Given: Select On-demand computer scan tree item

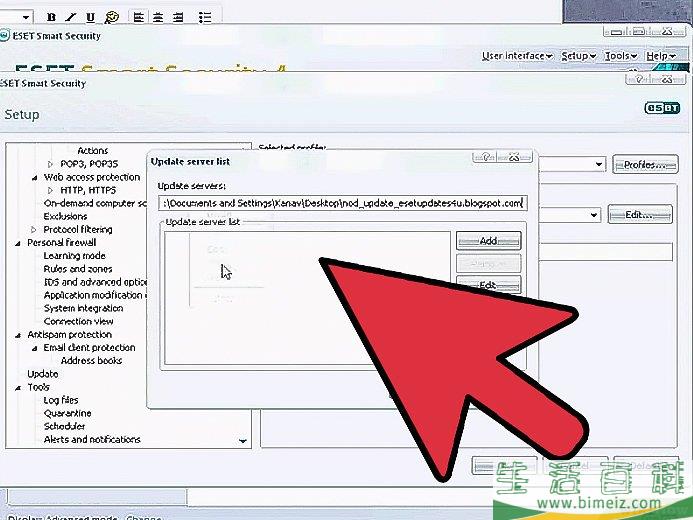Looking at the screenshot, I should [x=95, y=203].
